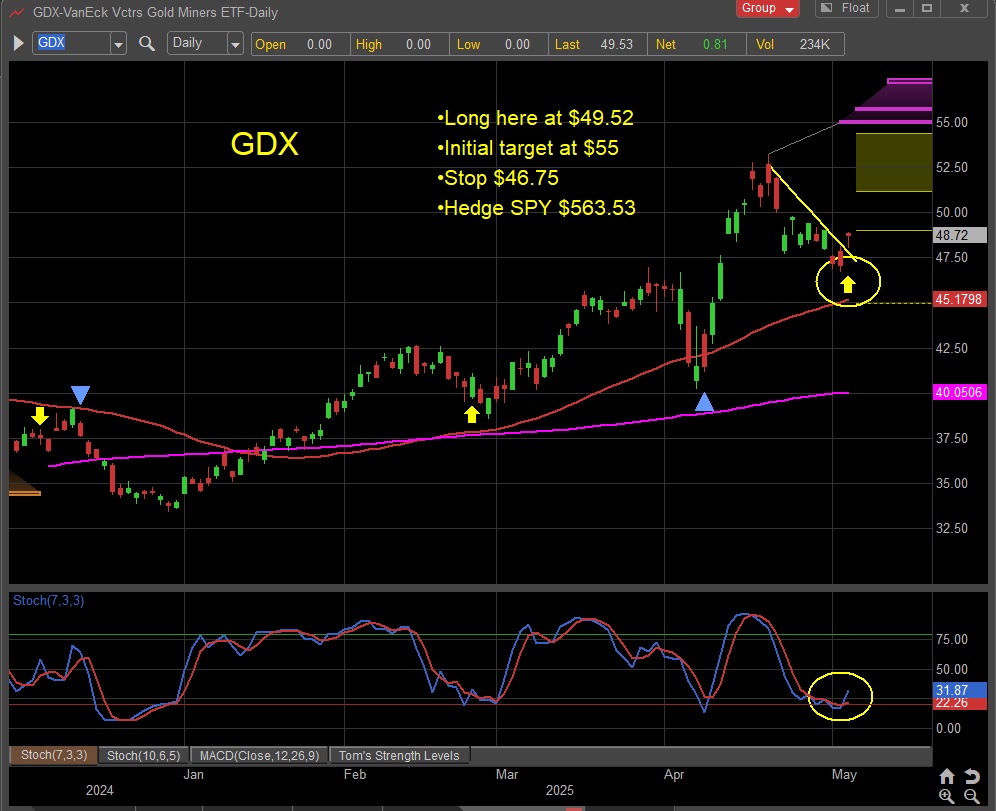The width and height of the screenshot is (996, 811).
Task: Open the symbol dropdown arrow
Action: pos(118,44)
